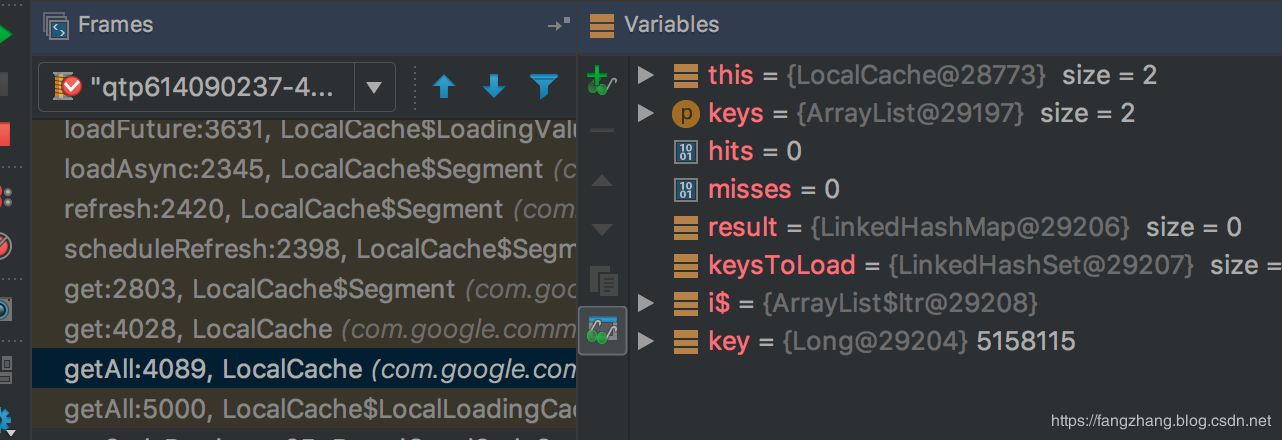The width and height of the screenshot is (1282, 440).
Task: Click the red Stop button
Action: [5, 134]
